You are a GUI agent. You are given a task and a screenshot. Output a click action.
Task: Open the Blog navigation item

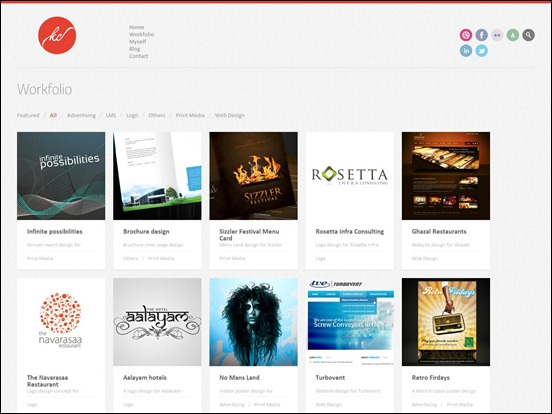click(x=134, y=49)
